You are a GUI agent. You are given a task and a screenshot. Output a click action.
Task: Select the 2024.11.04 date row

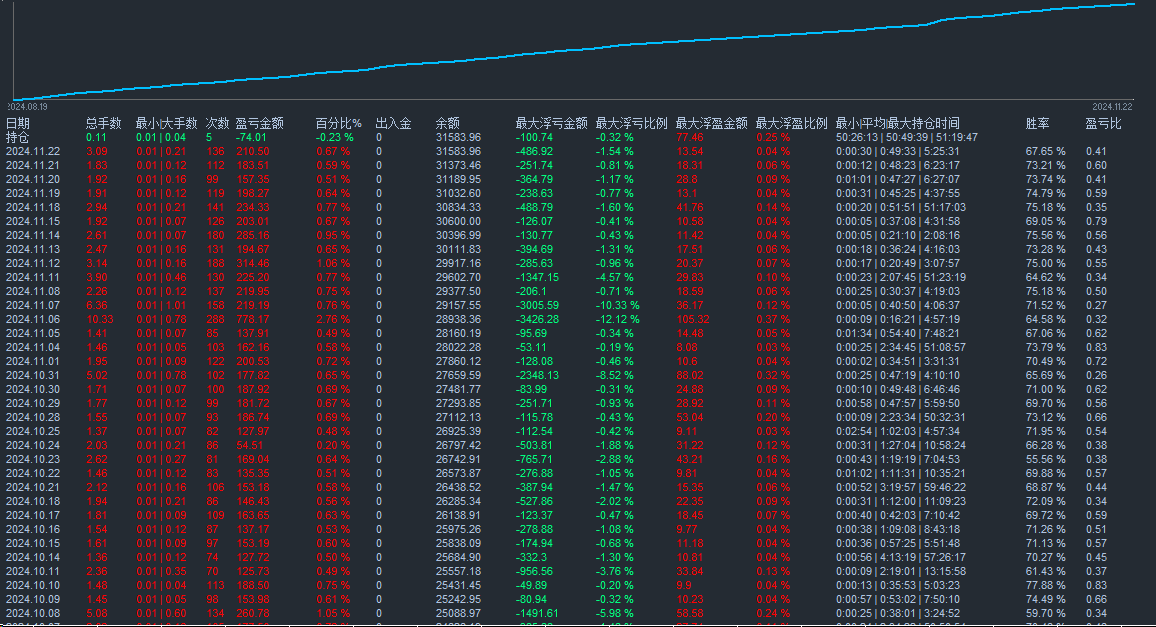coord(33,347)
